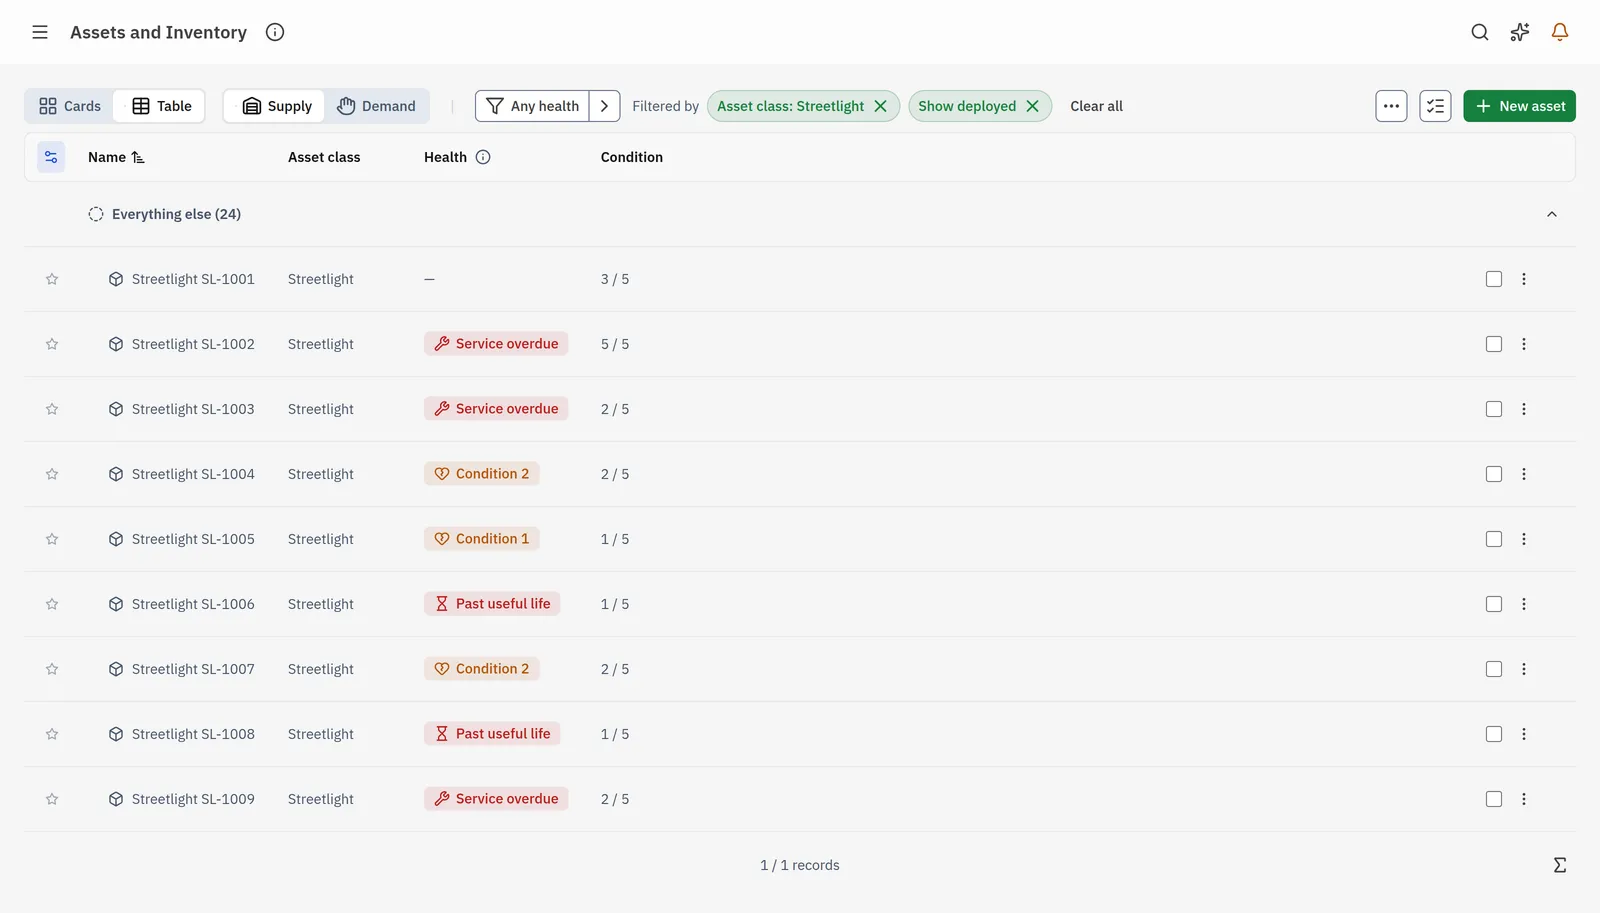The width and height of the screenshot is (1600, 913).
Task: Click the info icon beside Assets and Inventory
Action: coord(275,32)
